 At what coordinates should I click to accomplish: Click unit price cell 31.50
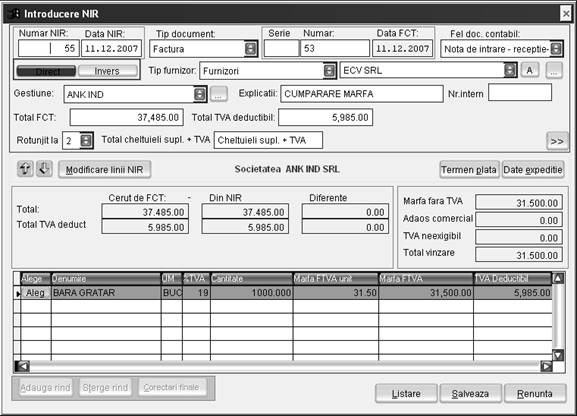336,293
